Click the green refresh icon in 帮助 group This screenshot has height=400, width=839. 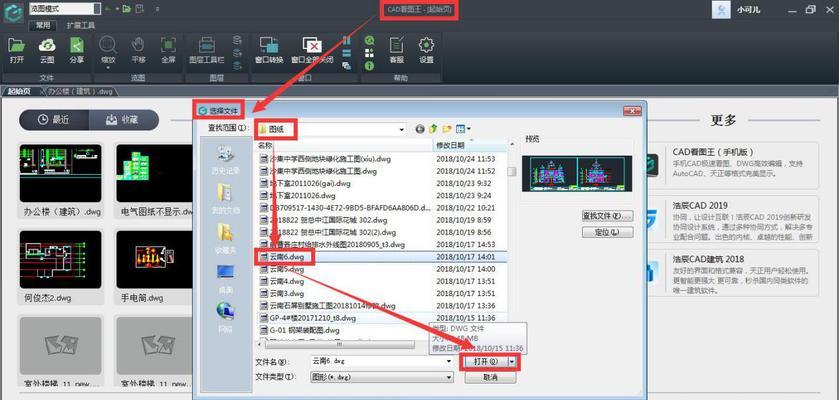(369, 40)
